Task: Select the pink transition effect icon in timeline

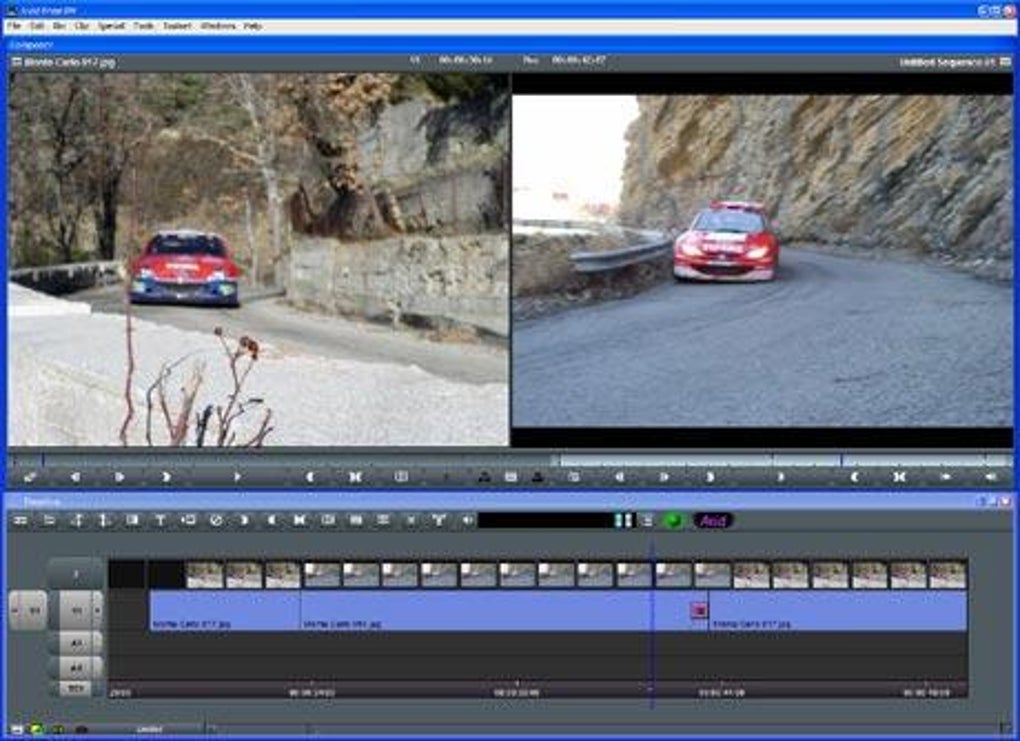Action: 699,610
